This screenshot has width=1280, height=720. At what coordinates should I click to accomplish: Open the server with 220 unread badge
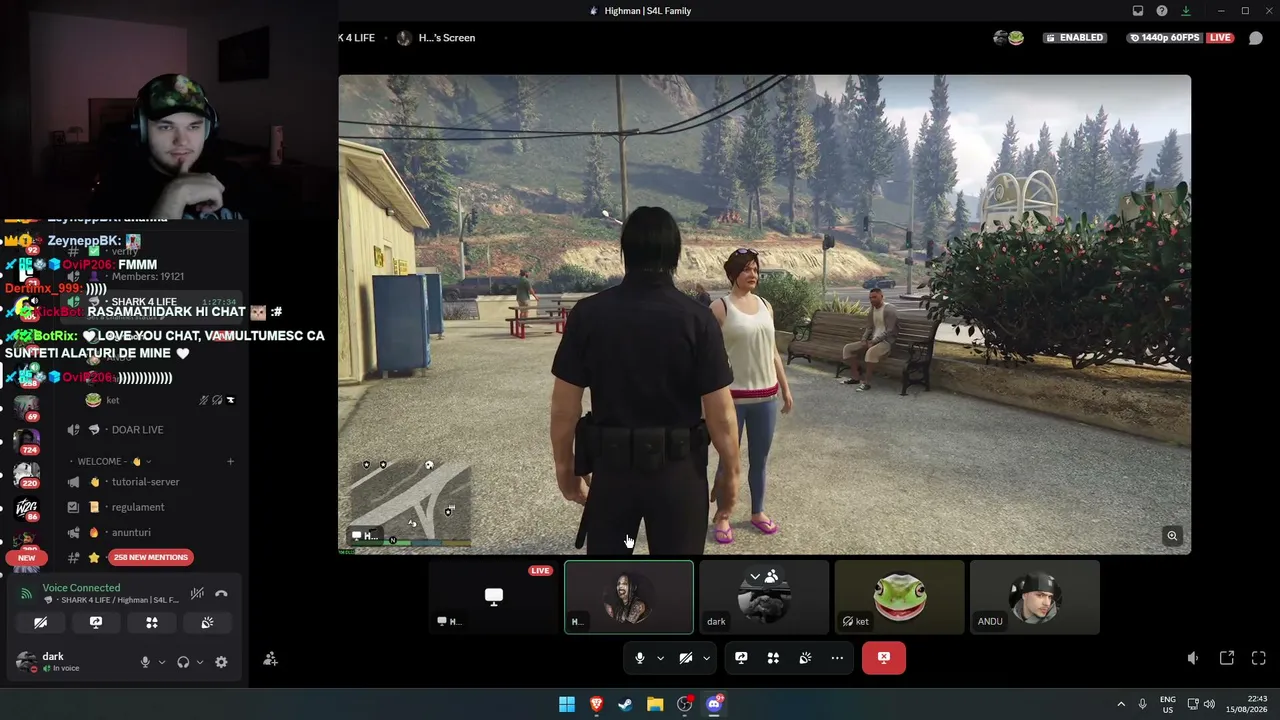click(26, 476)
